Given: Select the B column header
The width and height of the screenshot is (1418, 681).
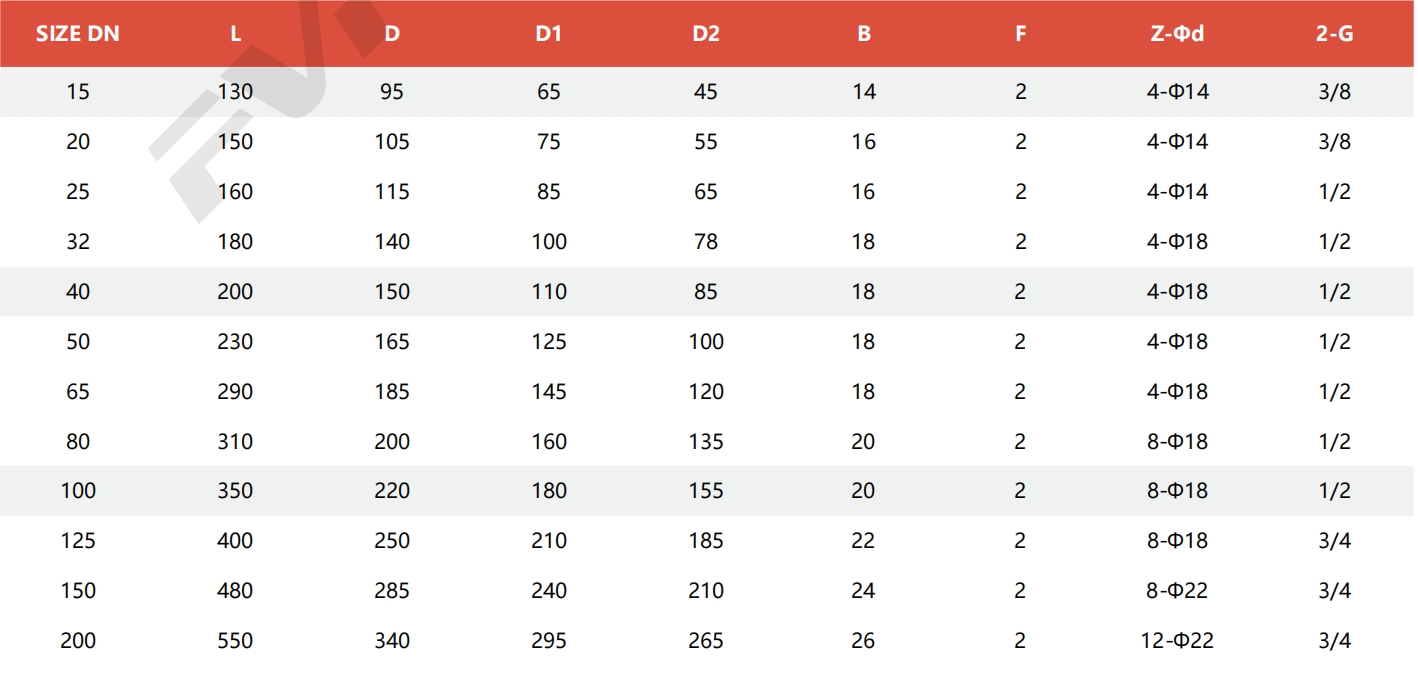Looking at the screenshot, I should click(x=863, y=33).
